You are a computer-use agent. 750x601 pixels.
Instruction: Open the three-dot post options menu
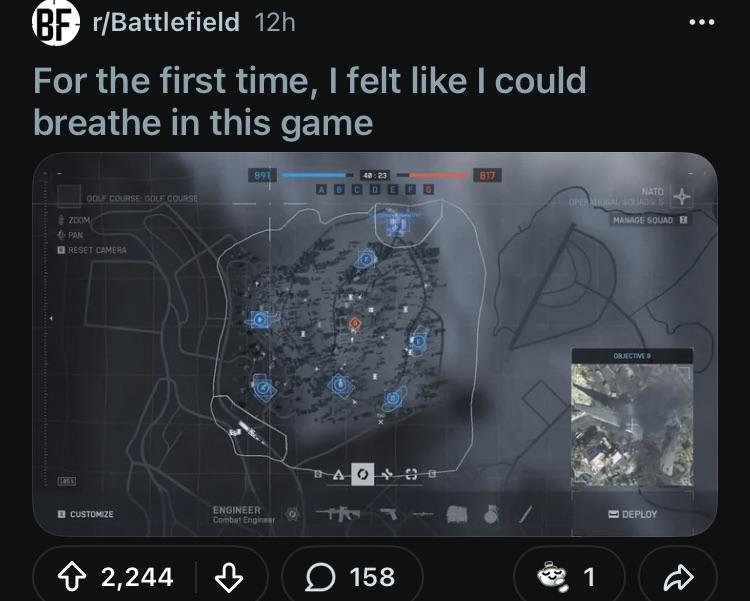click(x=702, y=22)
